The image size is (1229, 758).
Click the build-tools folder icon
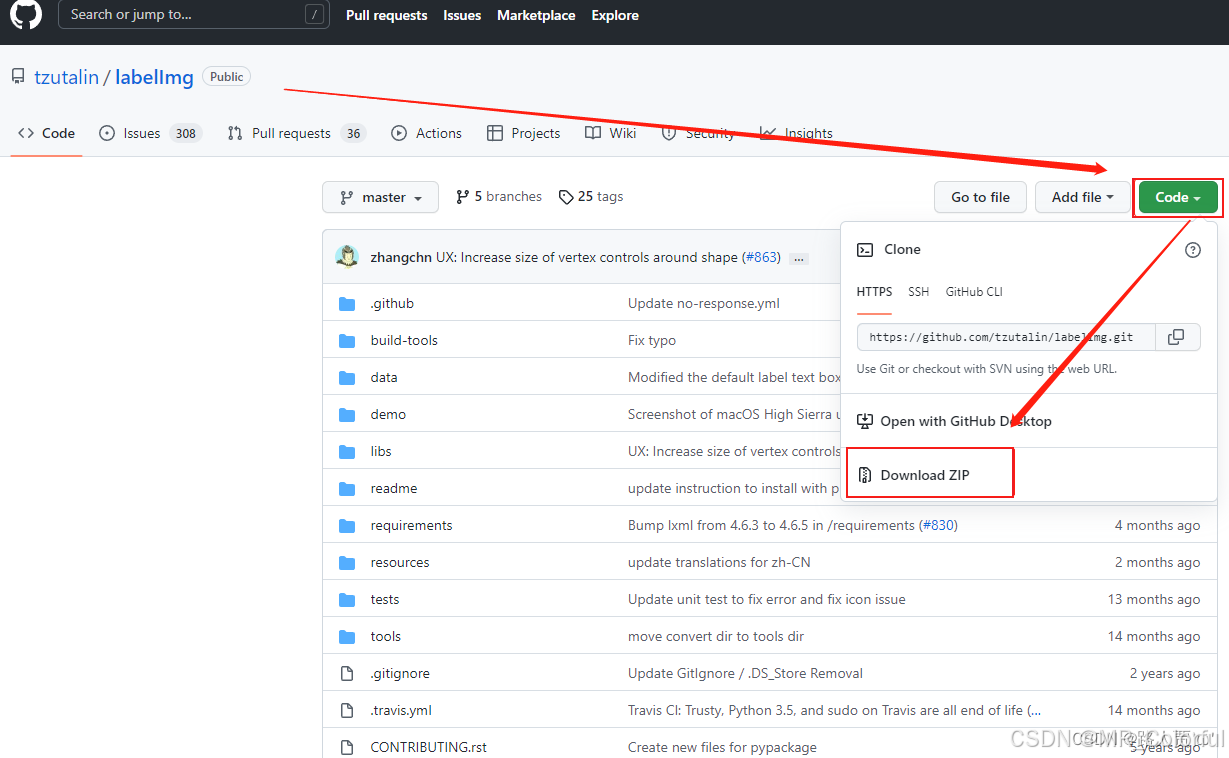[347, 340]
